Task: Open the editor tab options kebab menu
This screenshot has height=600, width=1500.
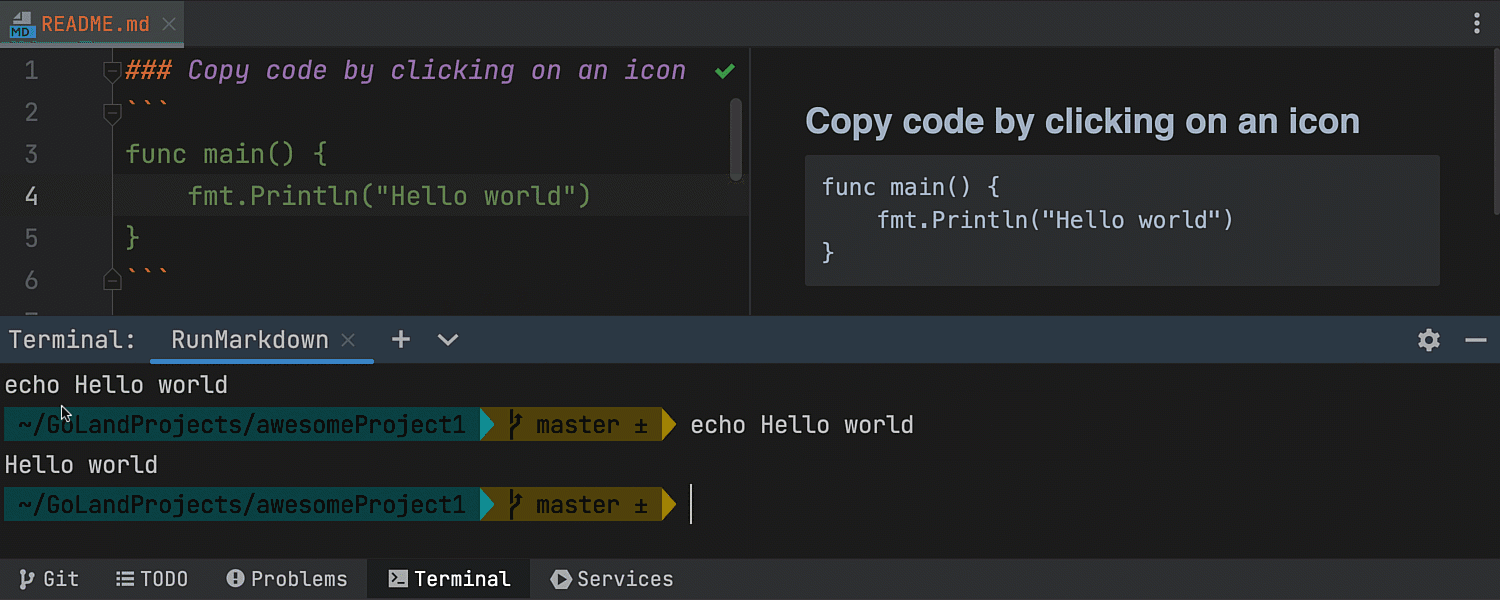Action: pos(1477,24)
